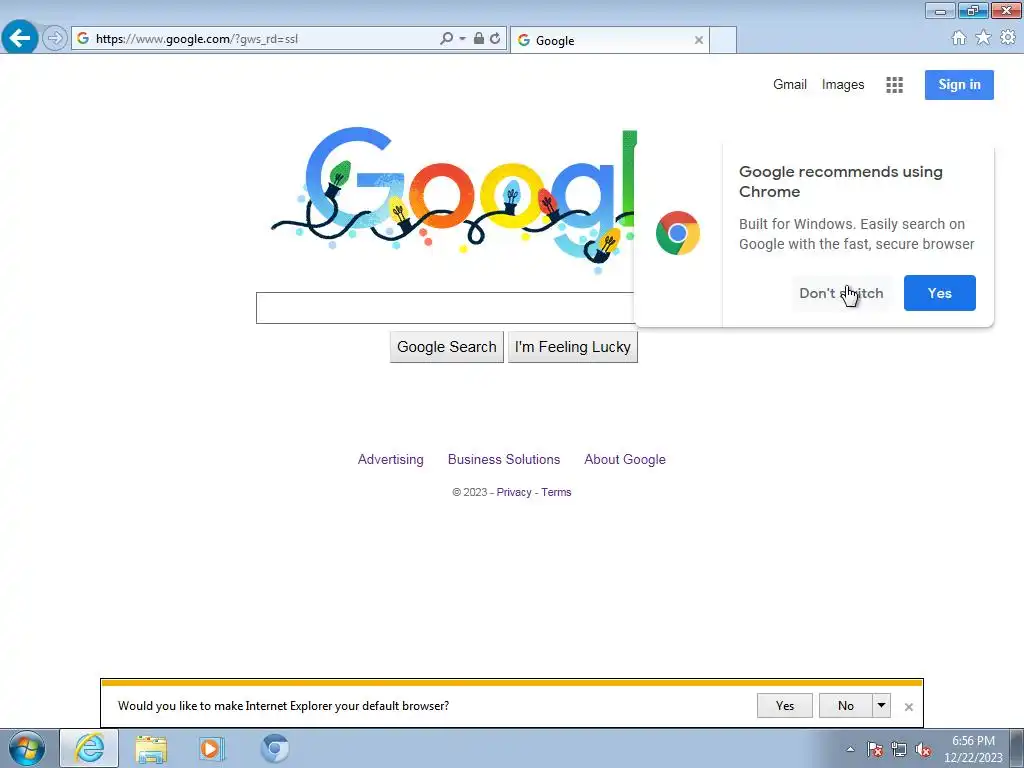This screenshot has width=1024, height=768.
Task: Go back with the blue back arrow
Action: (20, 37)
